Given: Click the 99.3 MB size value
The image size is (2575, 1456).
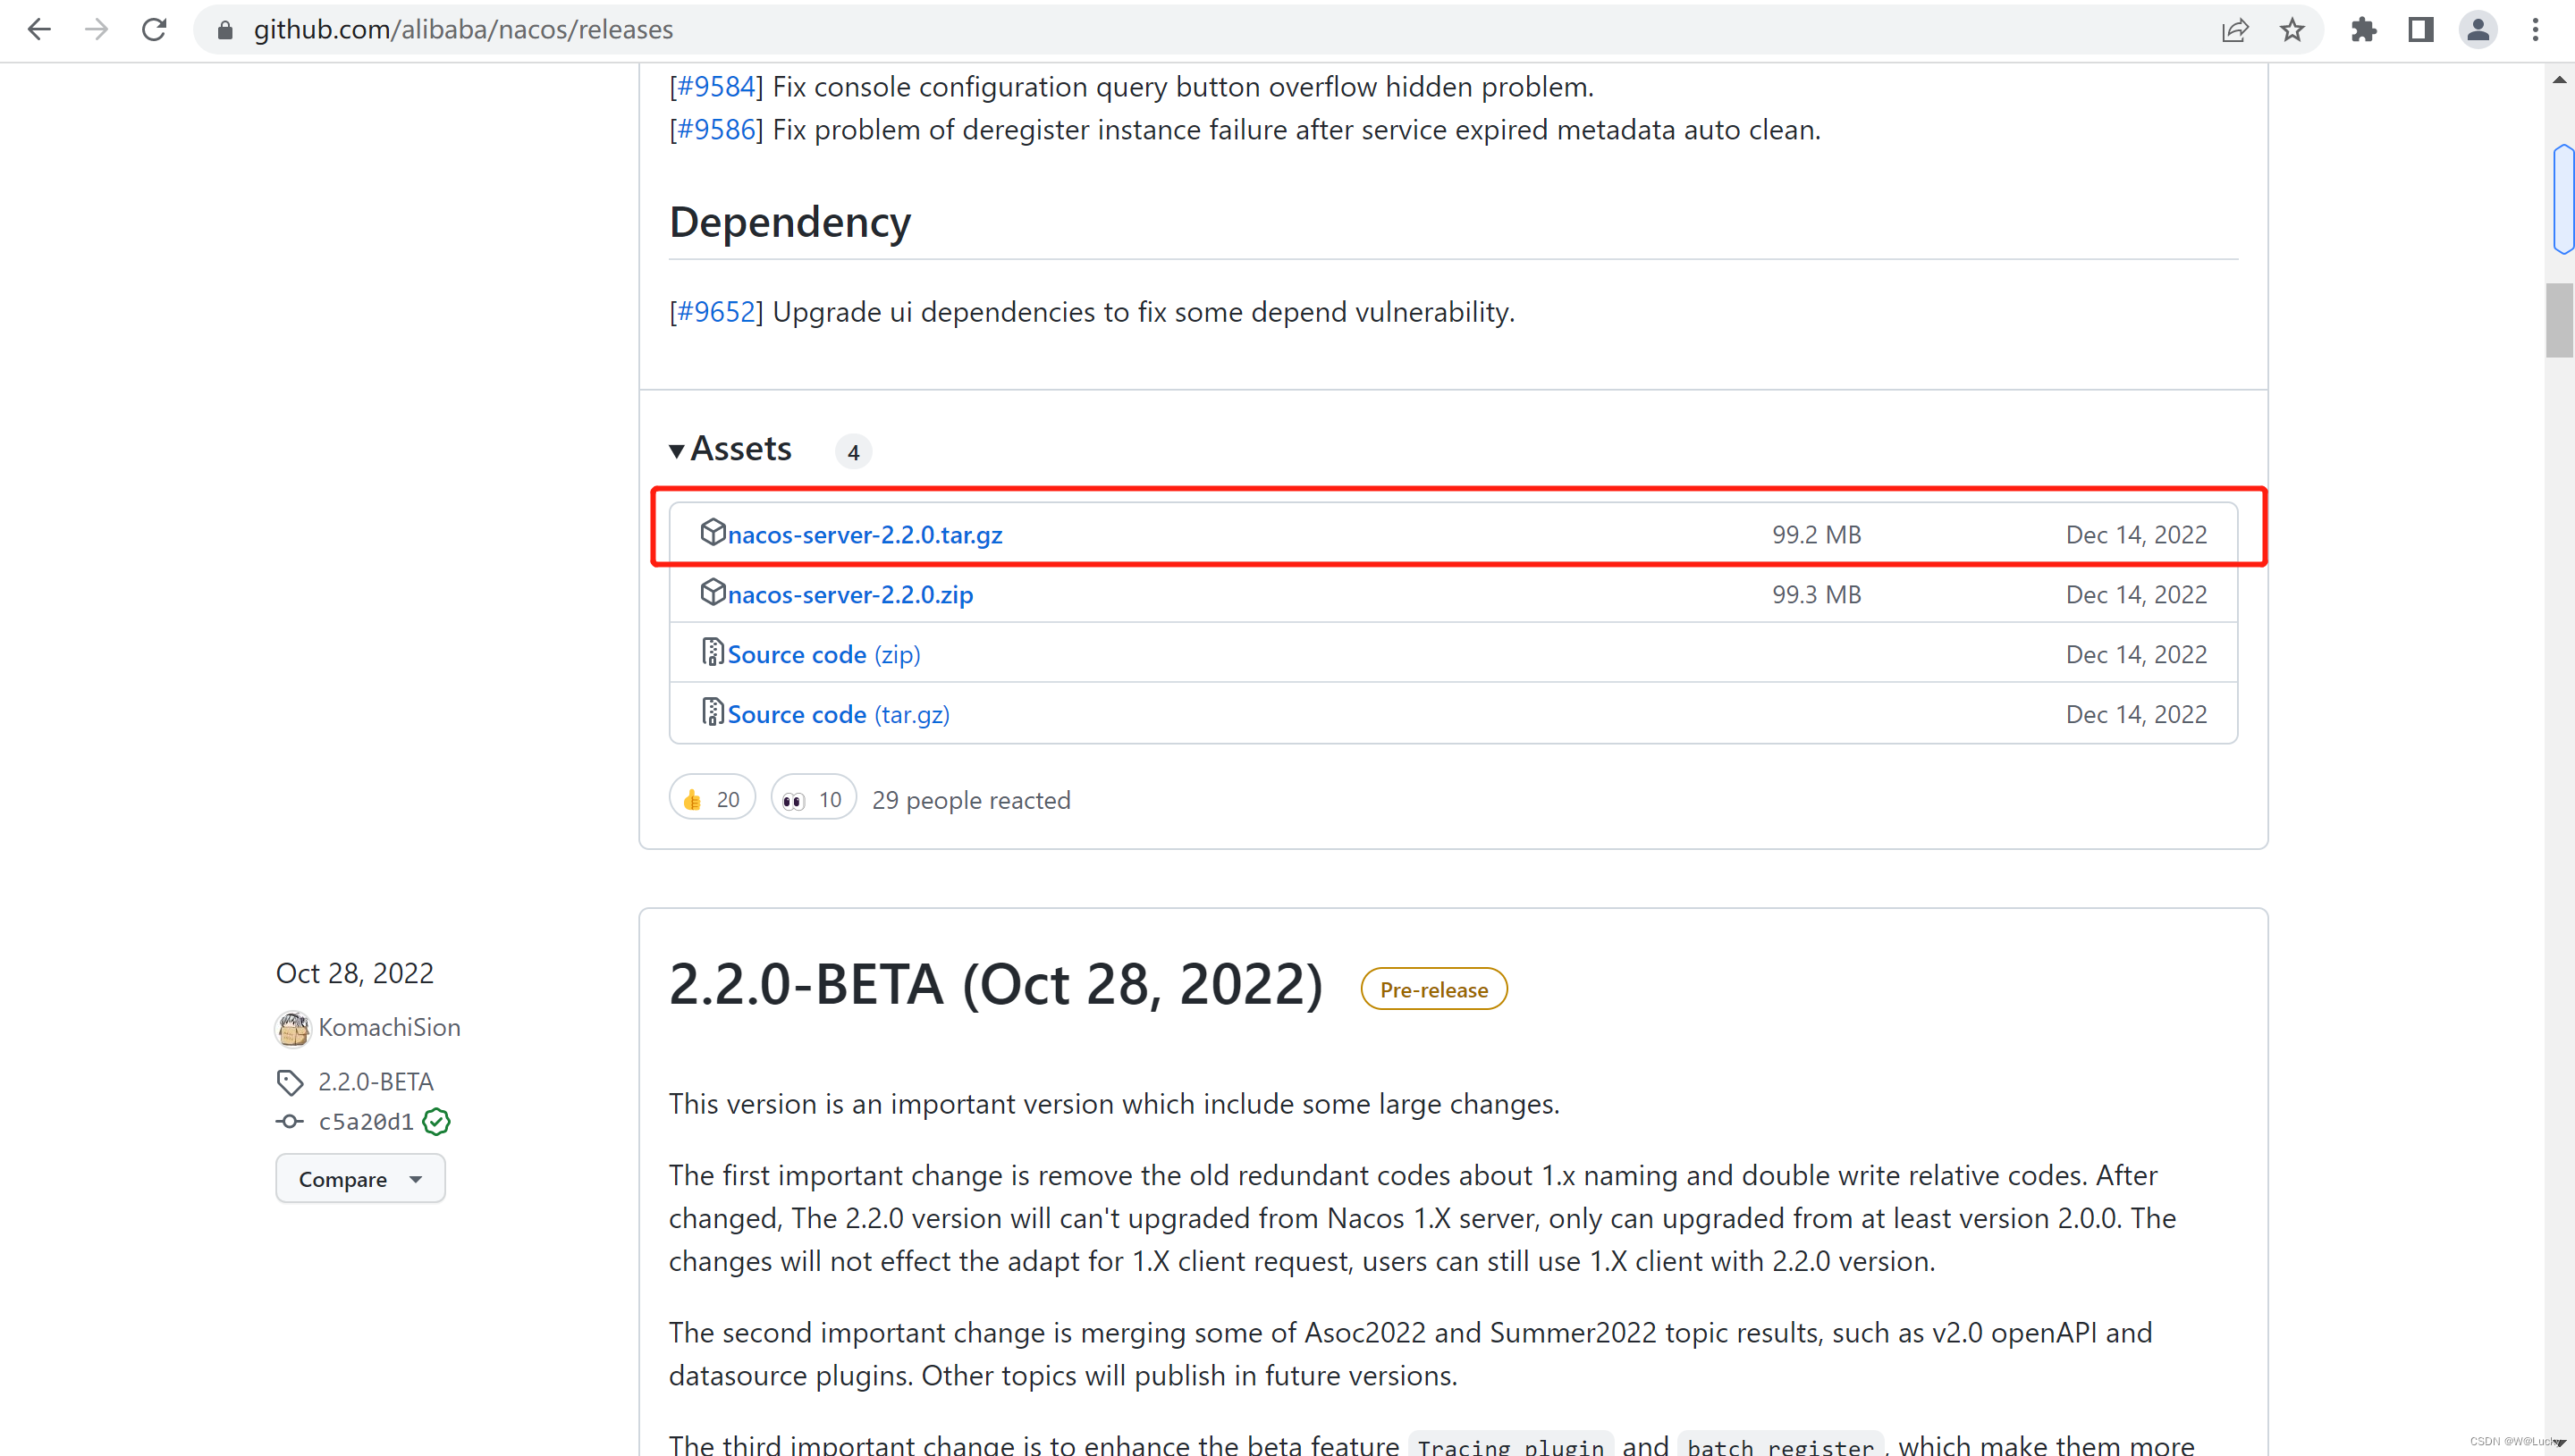Looking at the screenshot, I should click(x=1816, y=595).
